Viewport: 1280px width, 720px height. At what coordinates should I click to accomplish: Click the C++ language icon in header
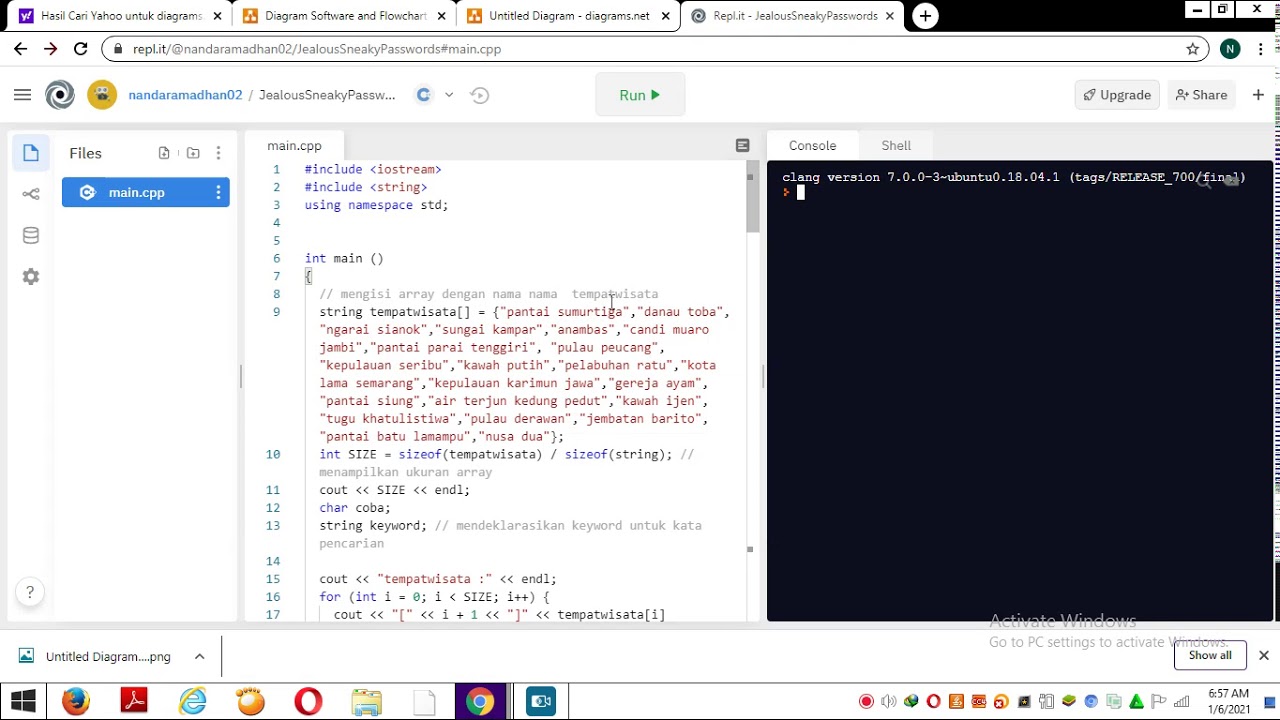pyautogui.click(x=423, y=95)
